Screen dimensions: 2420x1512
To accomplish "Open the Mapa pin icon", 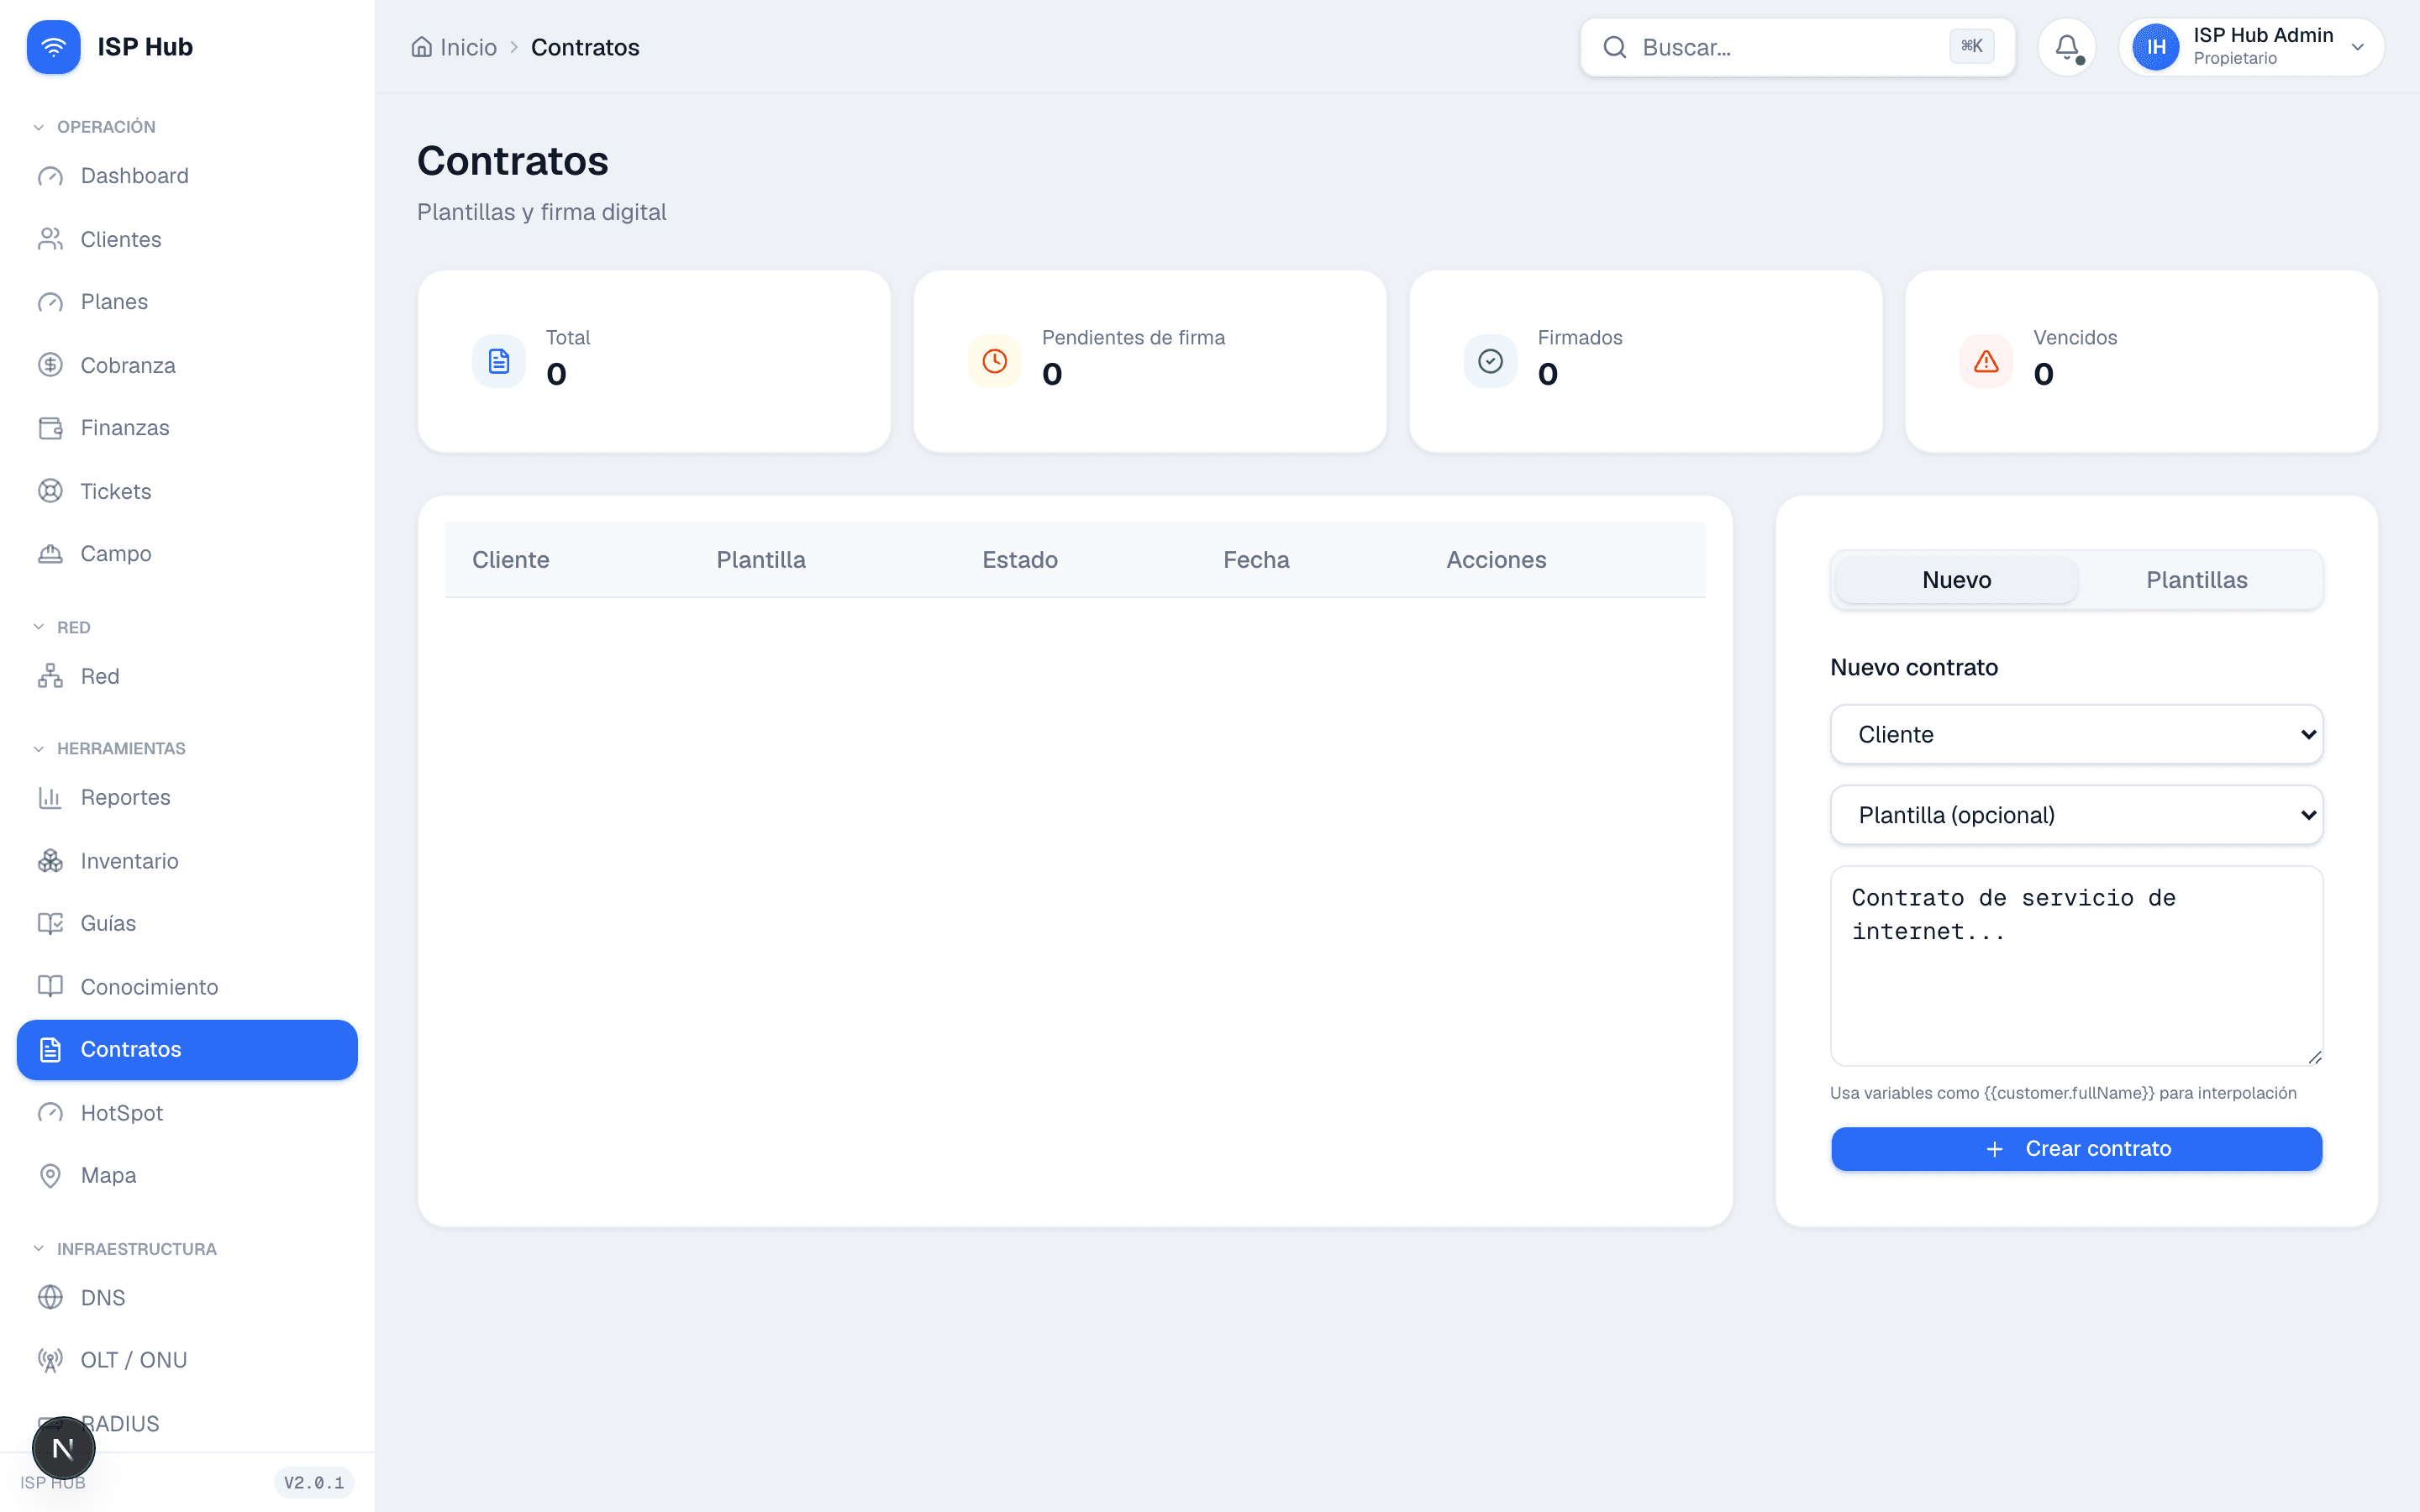I will [x=50, y=1175].
